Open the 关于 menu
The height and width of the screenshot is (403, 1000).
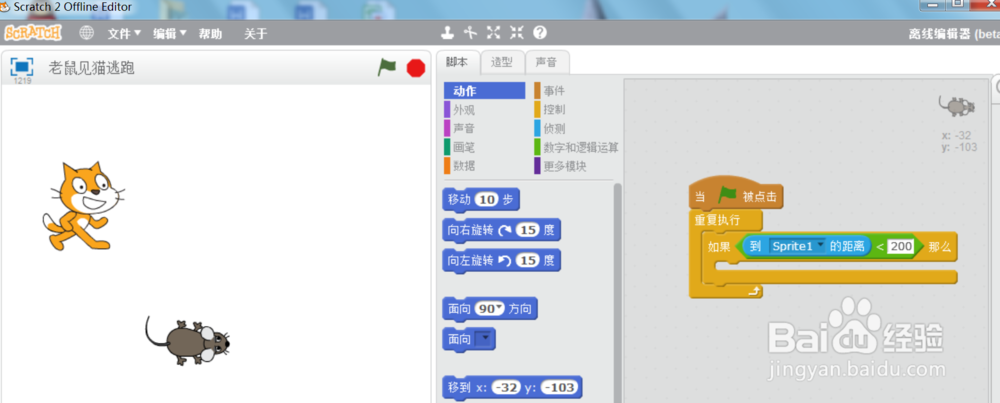point(256,34)
